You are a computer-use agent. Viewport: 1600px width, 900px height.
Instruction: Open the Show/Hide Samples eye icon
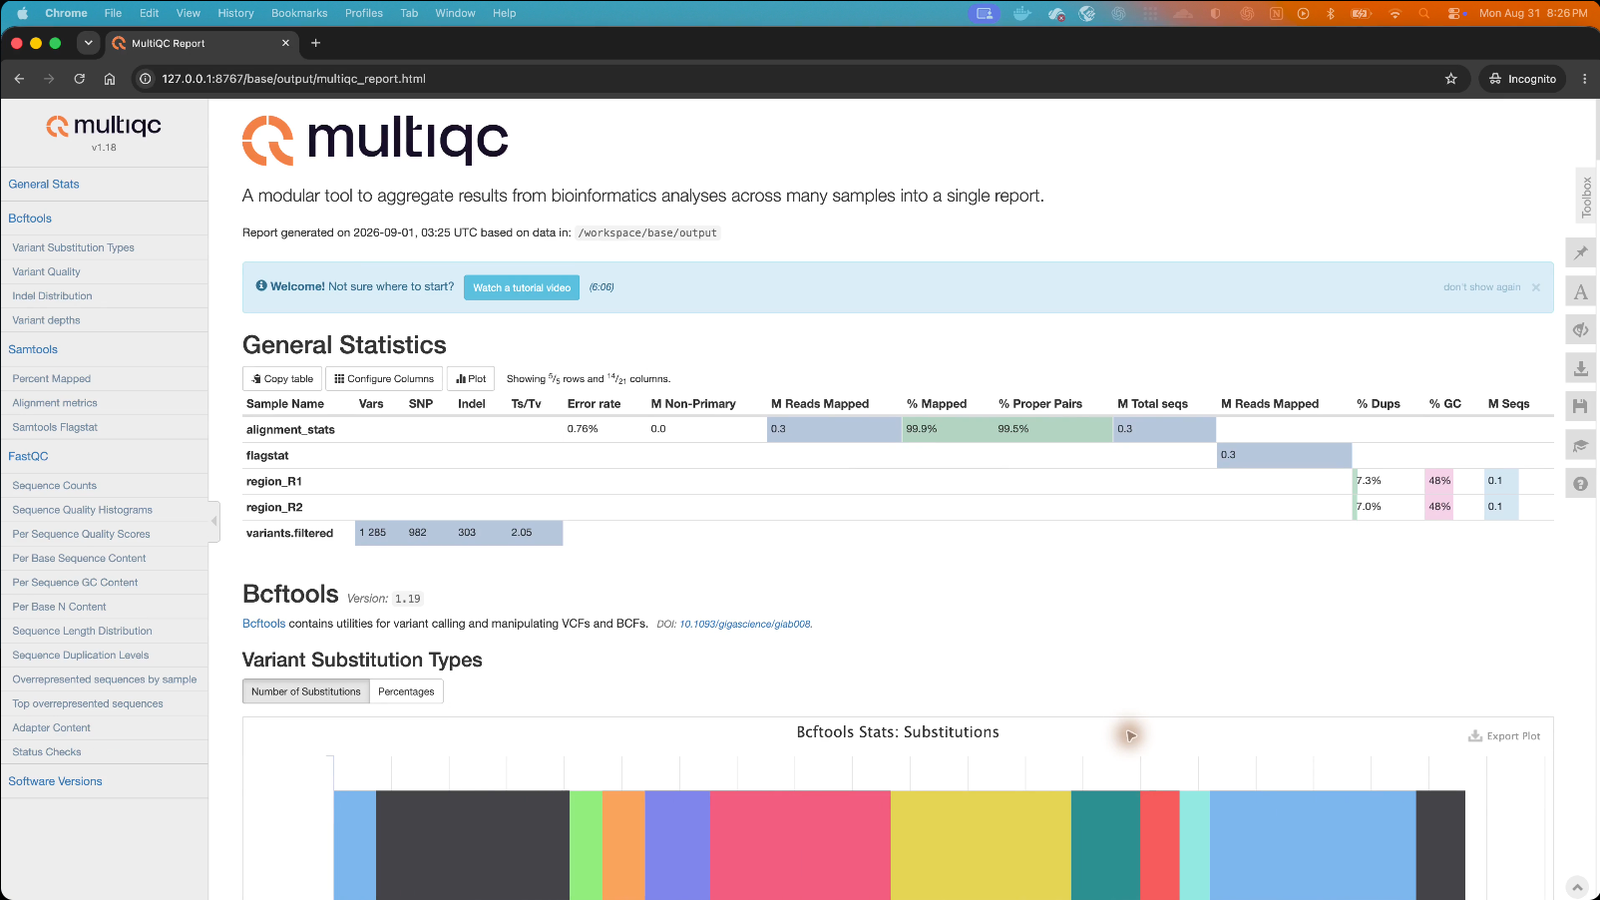click(1581, 330)
